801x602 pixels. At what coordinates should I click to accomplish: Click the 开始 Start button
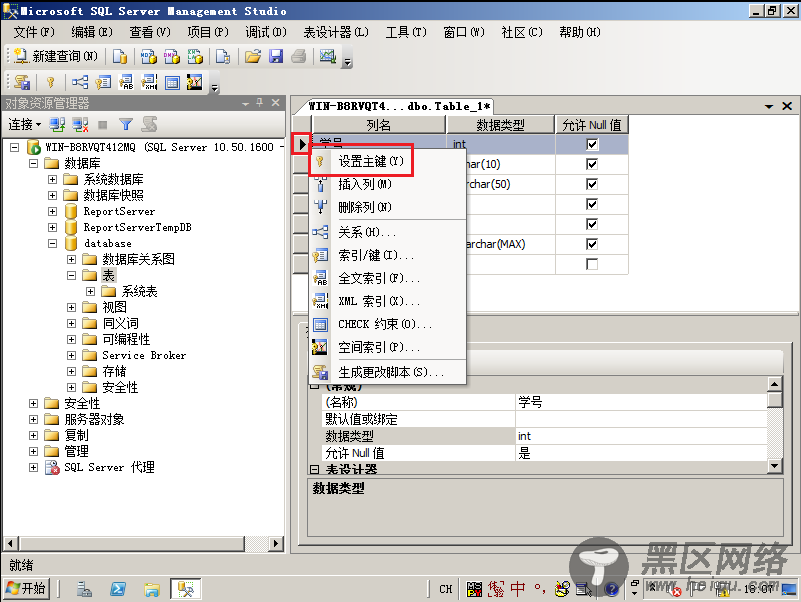point(26,589)
